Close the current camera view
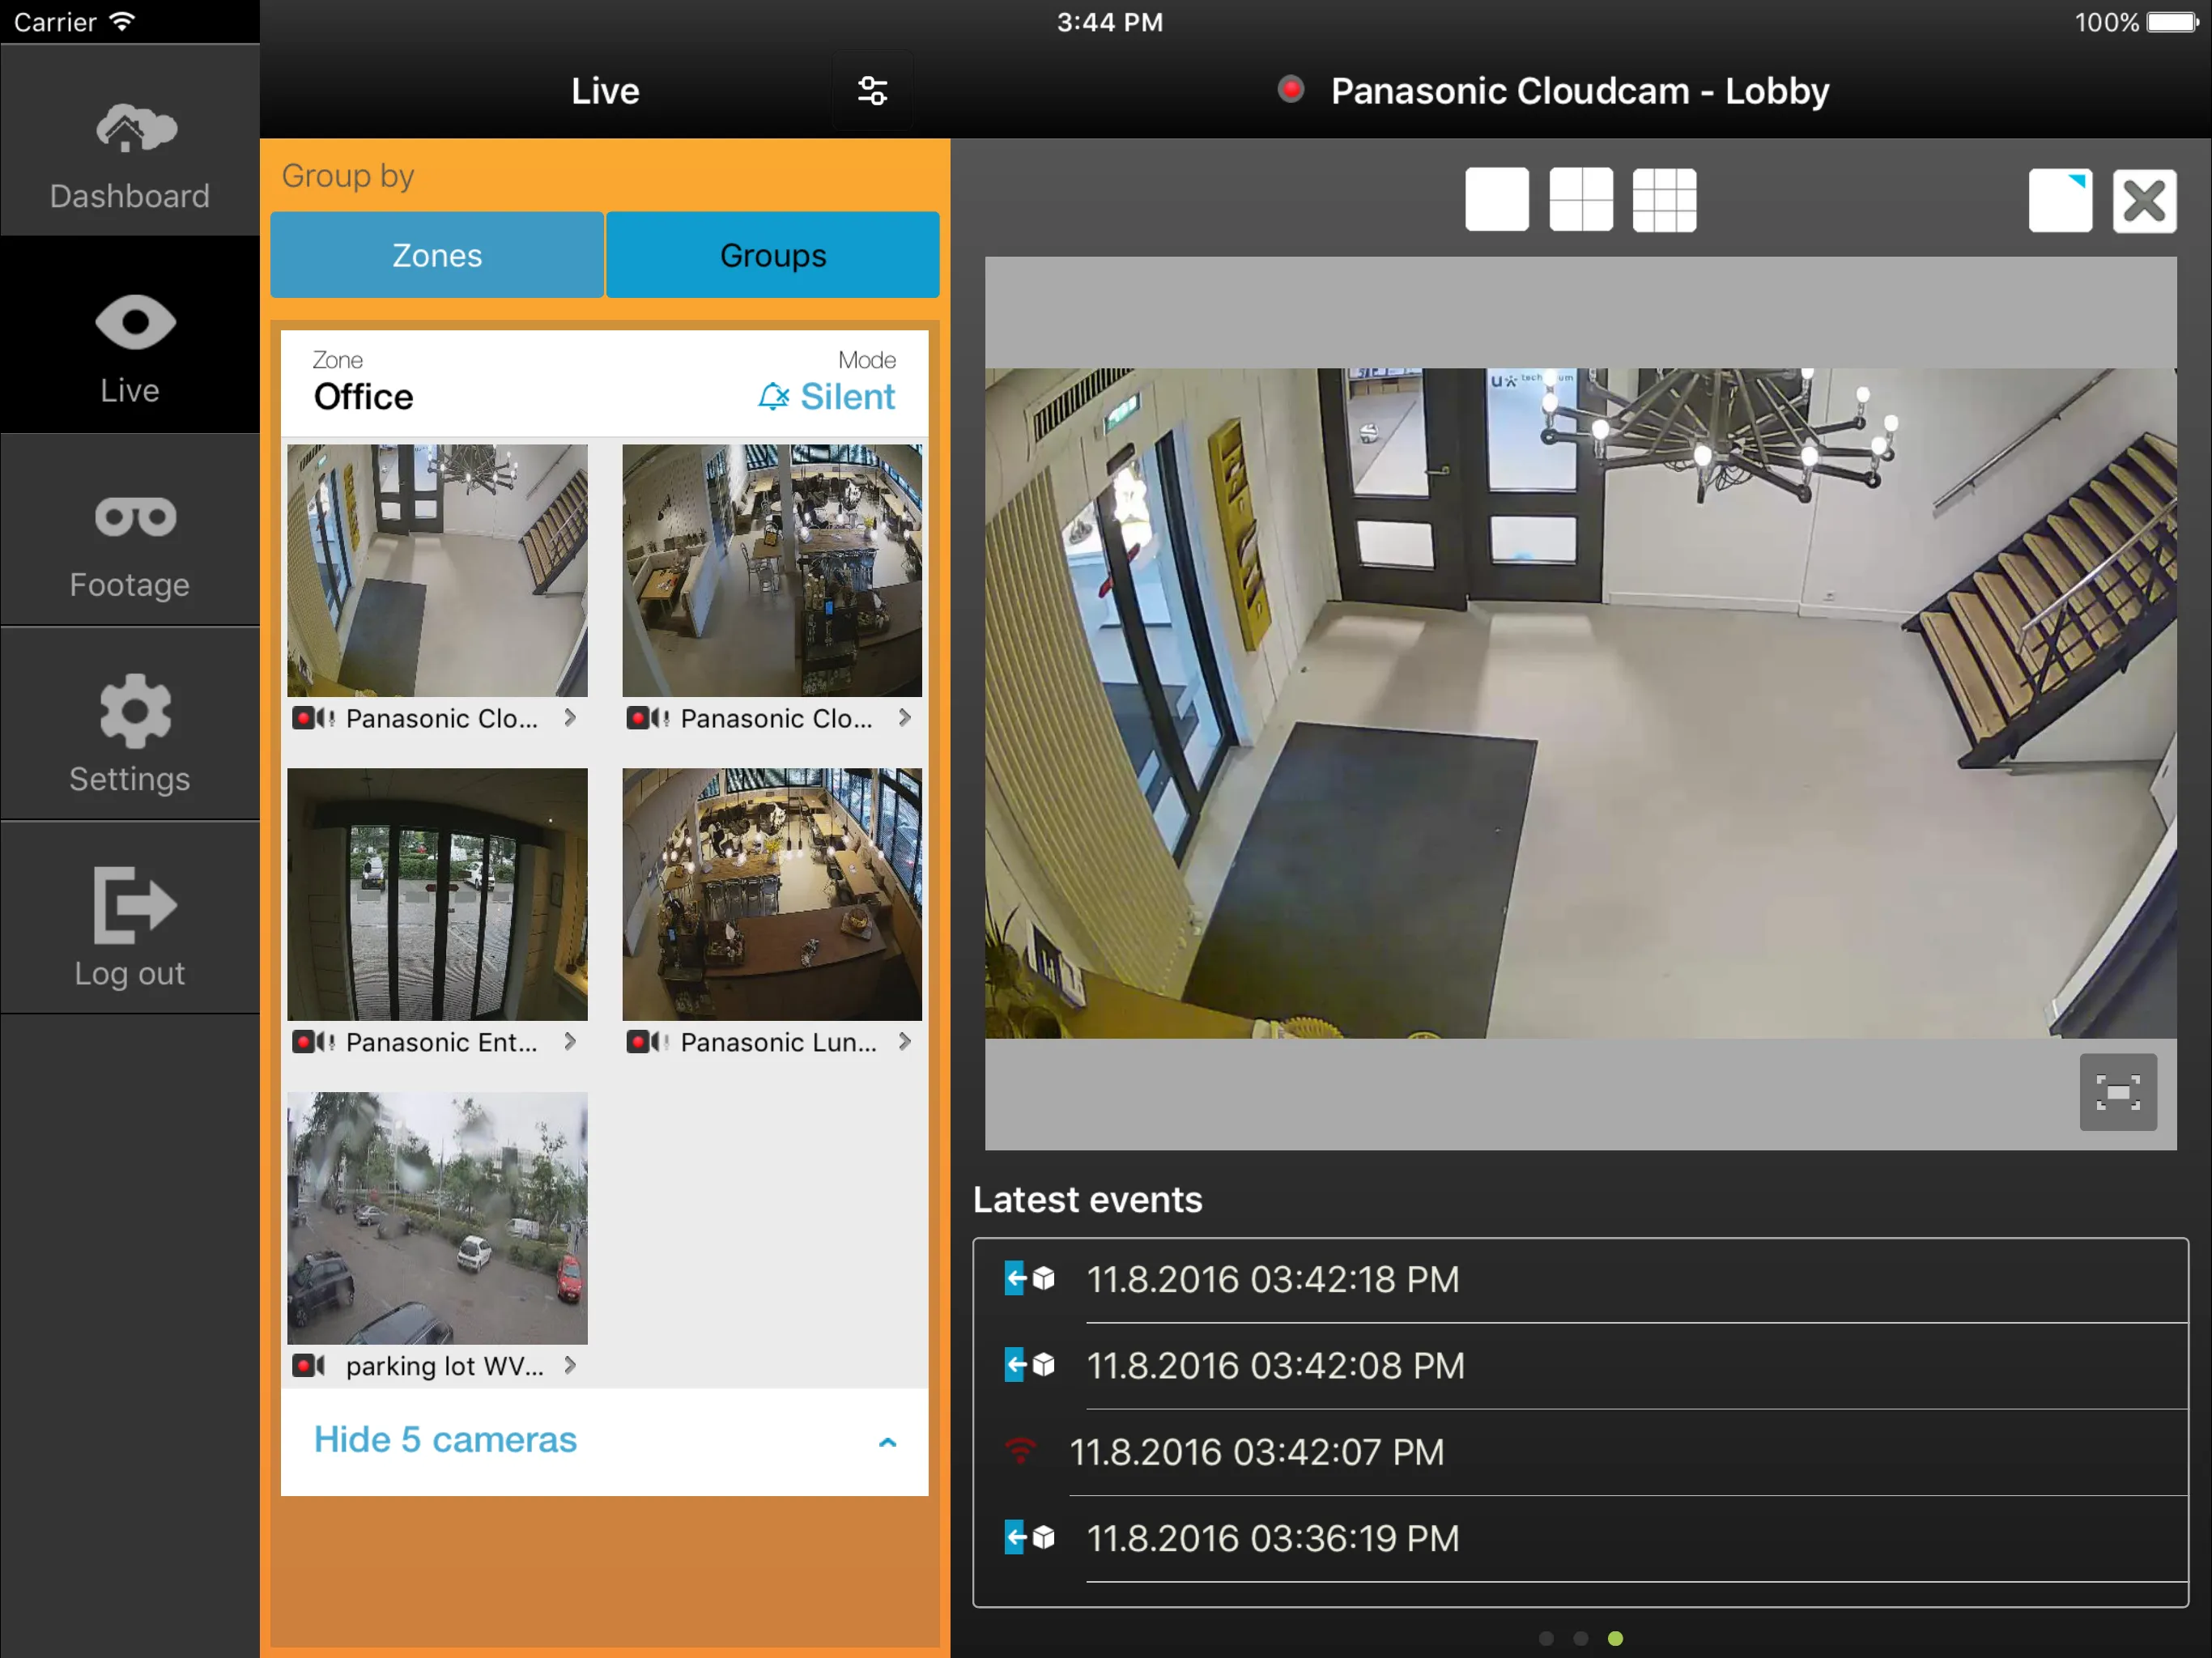Screen dimensions: 2212x1658 click(2144, 200)
